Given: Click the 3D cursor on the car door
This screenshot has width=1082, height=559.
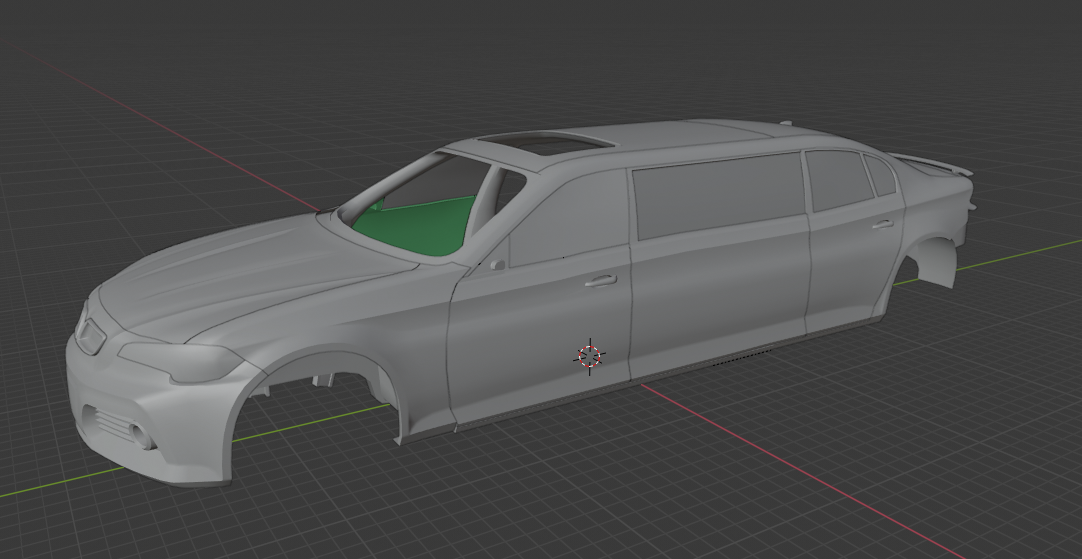Looking at the screenshot, I should [x=589, y=356].
